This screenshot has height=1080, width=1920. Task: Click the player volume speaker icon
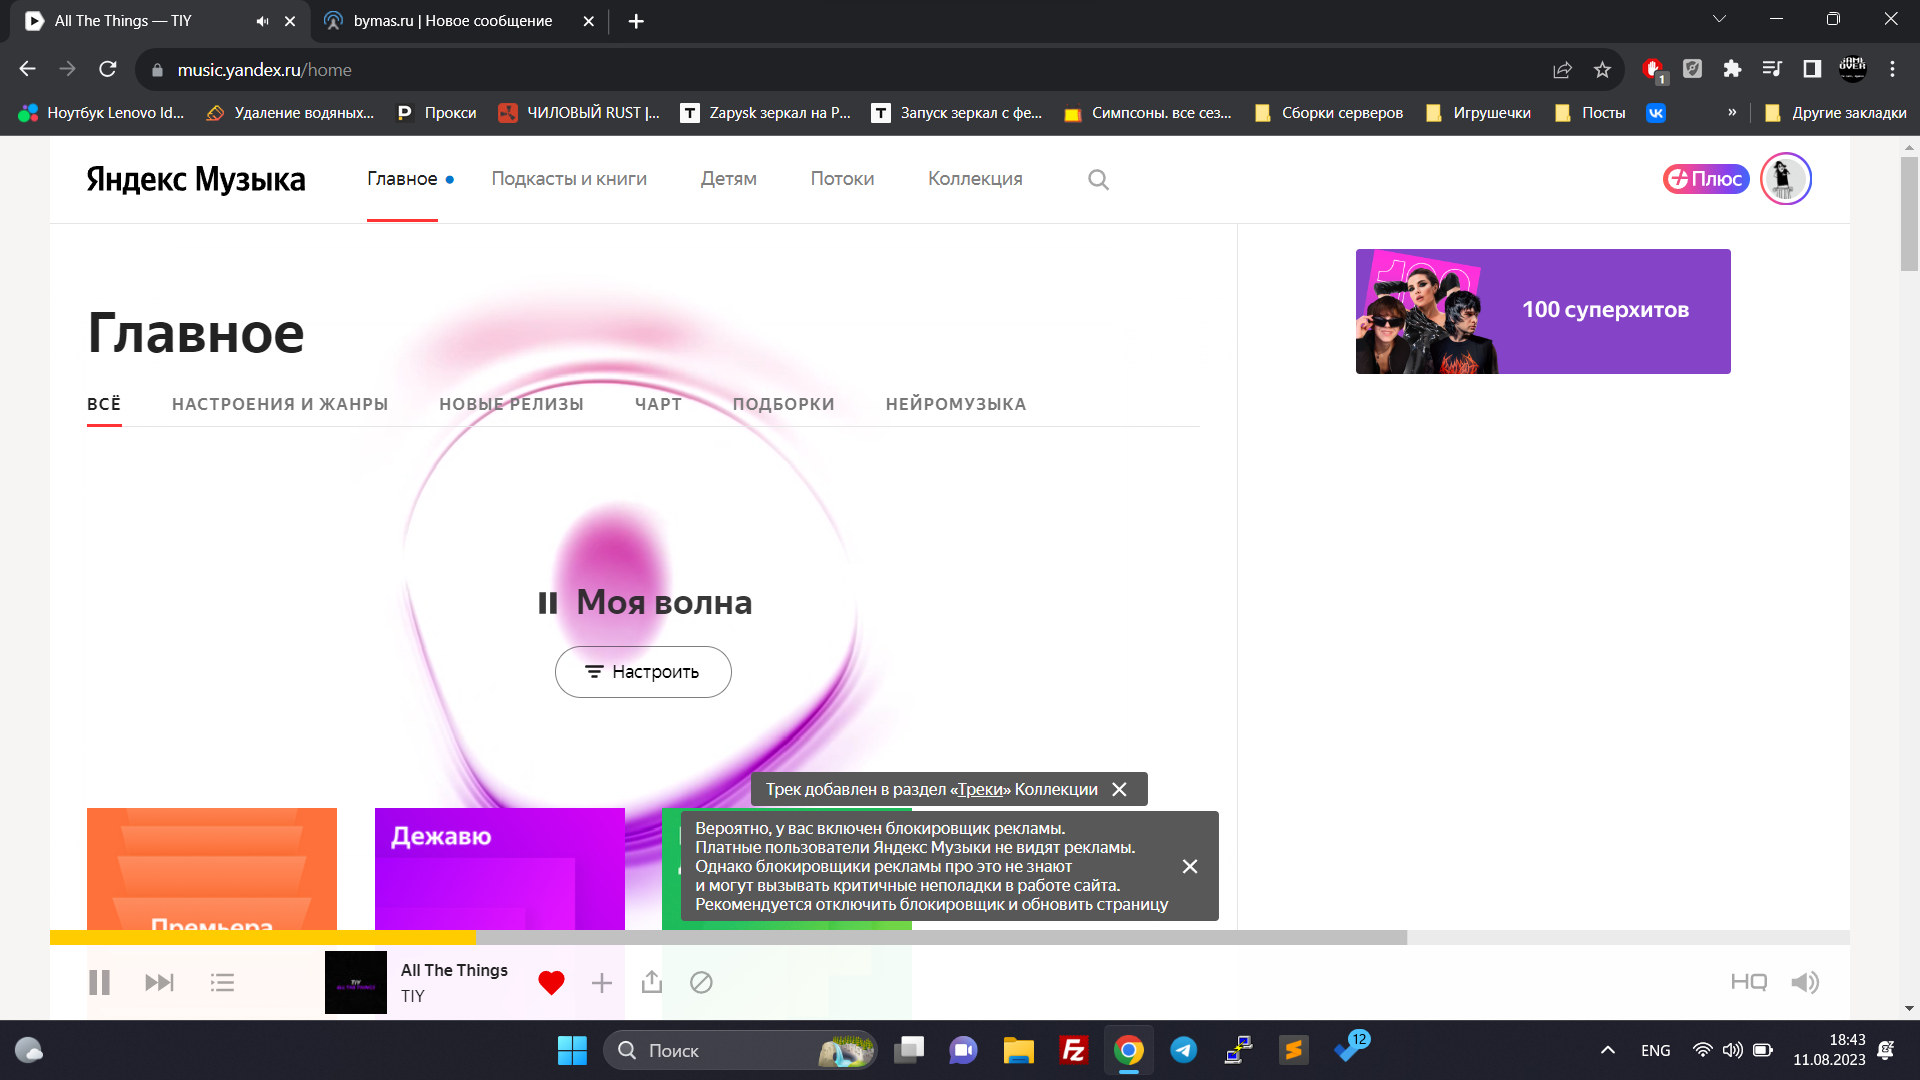[x=1804, y=982]
